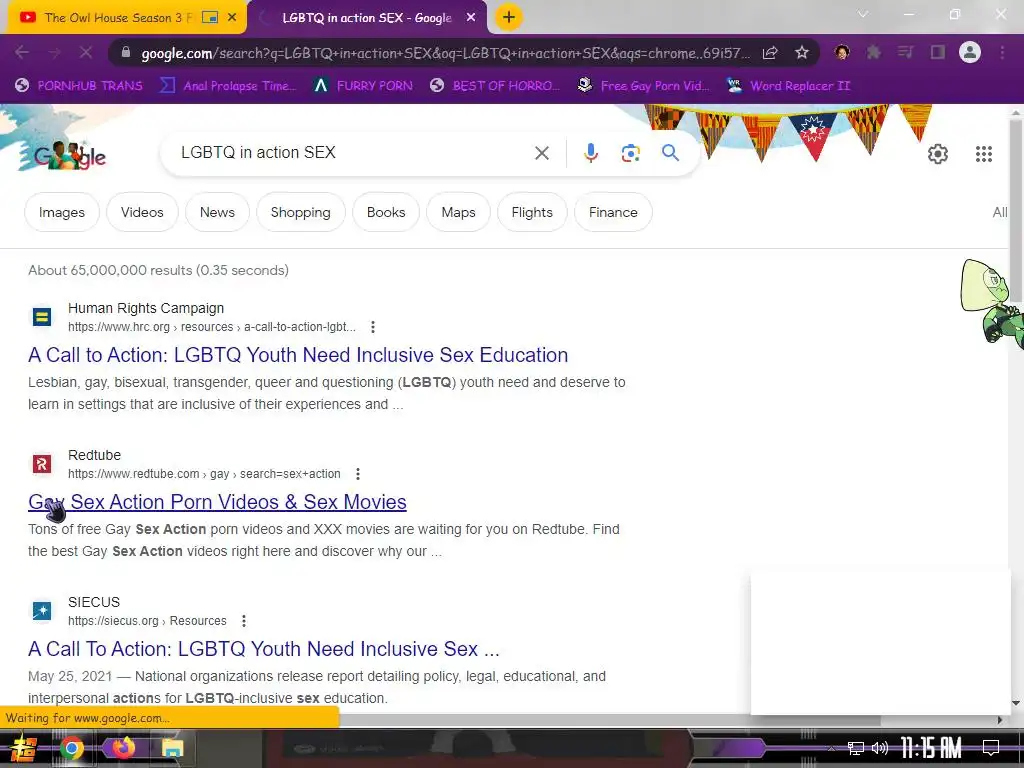Open the media controls icon

905,52
